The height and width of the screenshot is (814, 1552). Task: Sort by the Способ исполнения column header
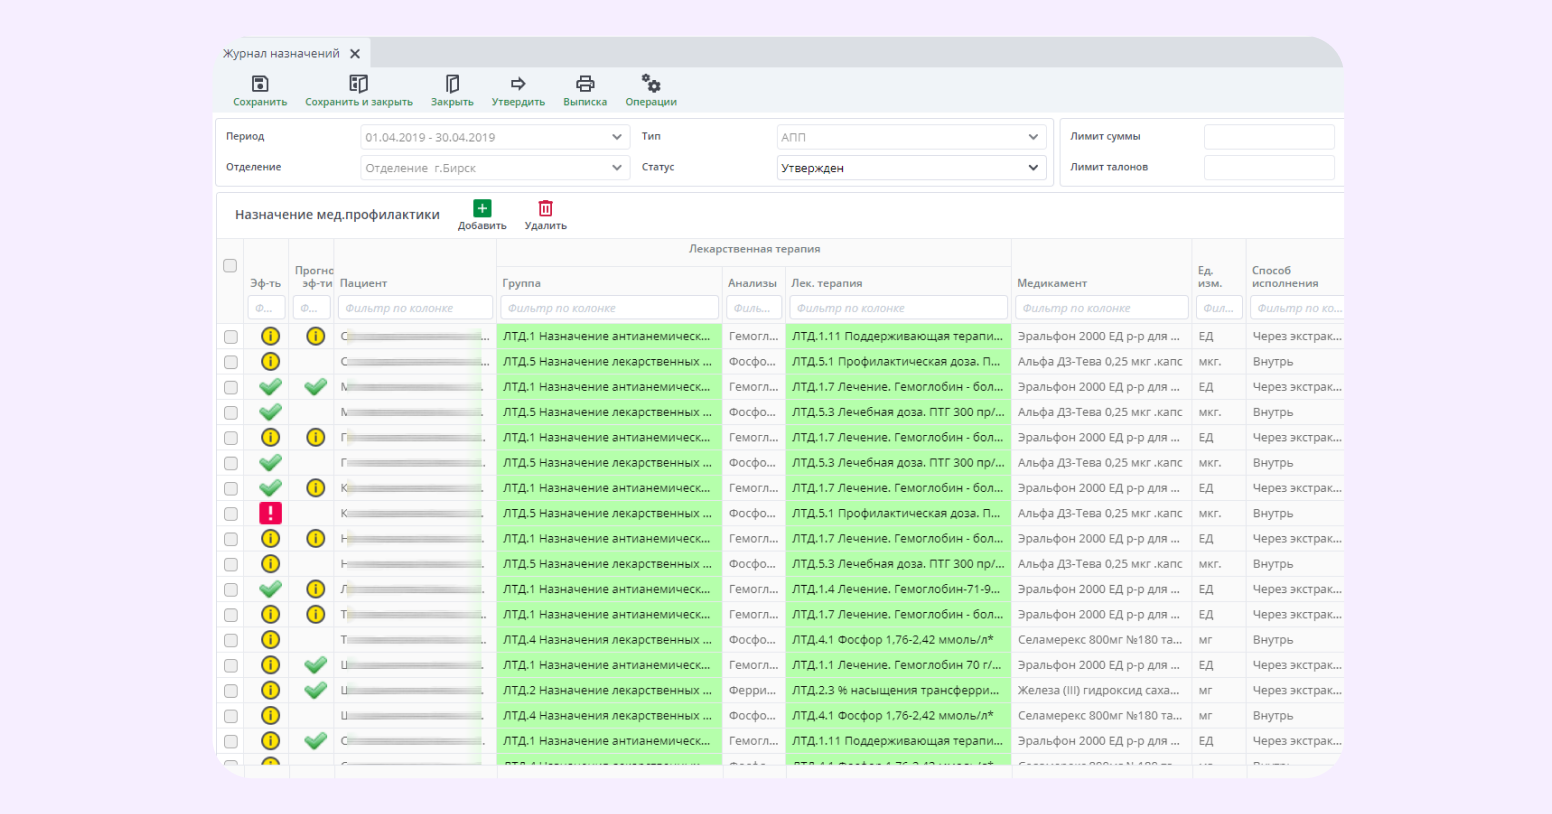[x=1285, y=277]
